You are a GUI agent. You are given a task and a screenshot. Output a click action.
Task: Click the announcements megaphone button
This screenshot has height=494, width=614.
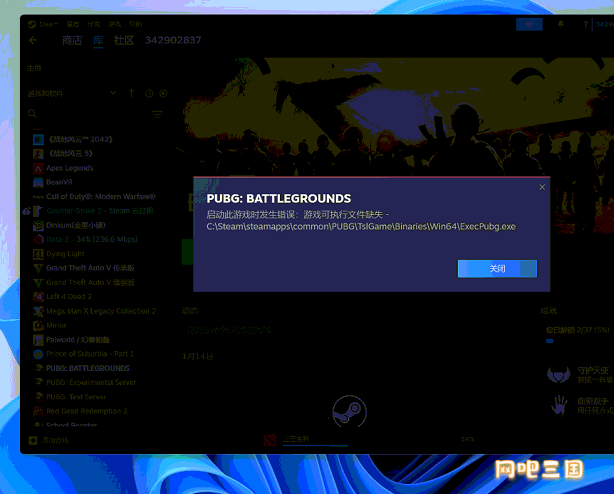(x=529, y=24)
